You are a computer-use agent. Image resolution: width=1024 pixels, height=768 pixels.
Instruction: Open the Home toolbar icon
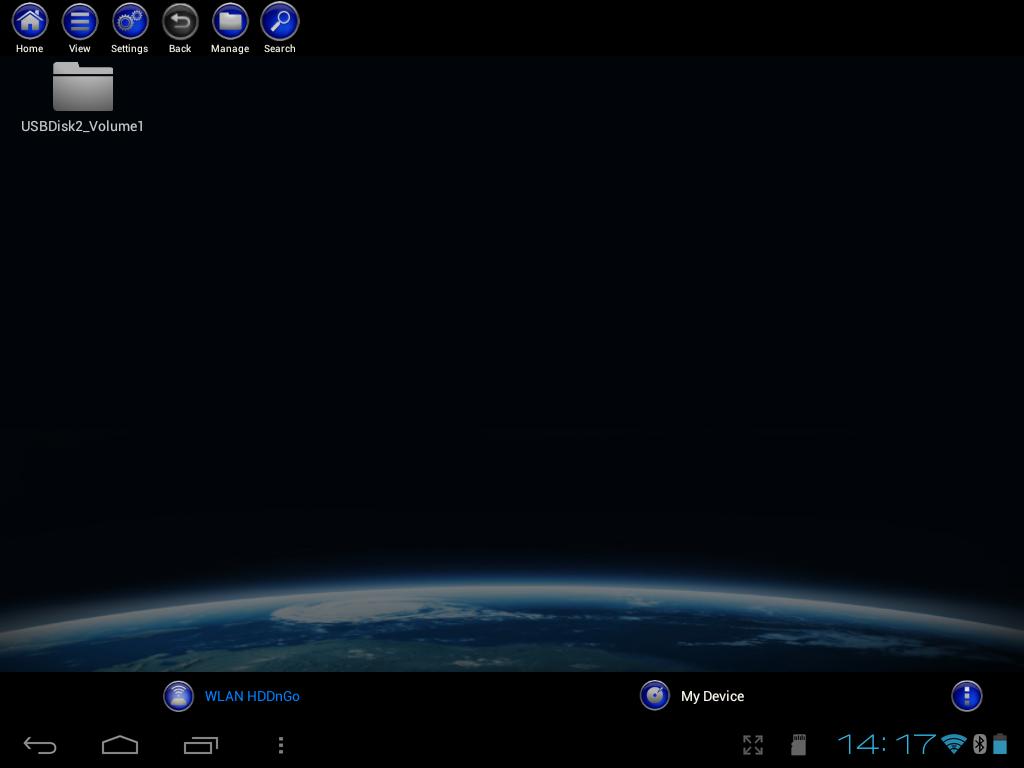tap(29, 20)
